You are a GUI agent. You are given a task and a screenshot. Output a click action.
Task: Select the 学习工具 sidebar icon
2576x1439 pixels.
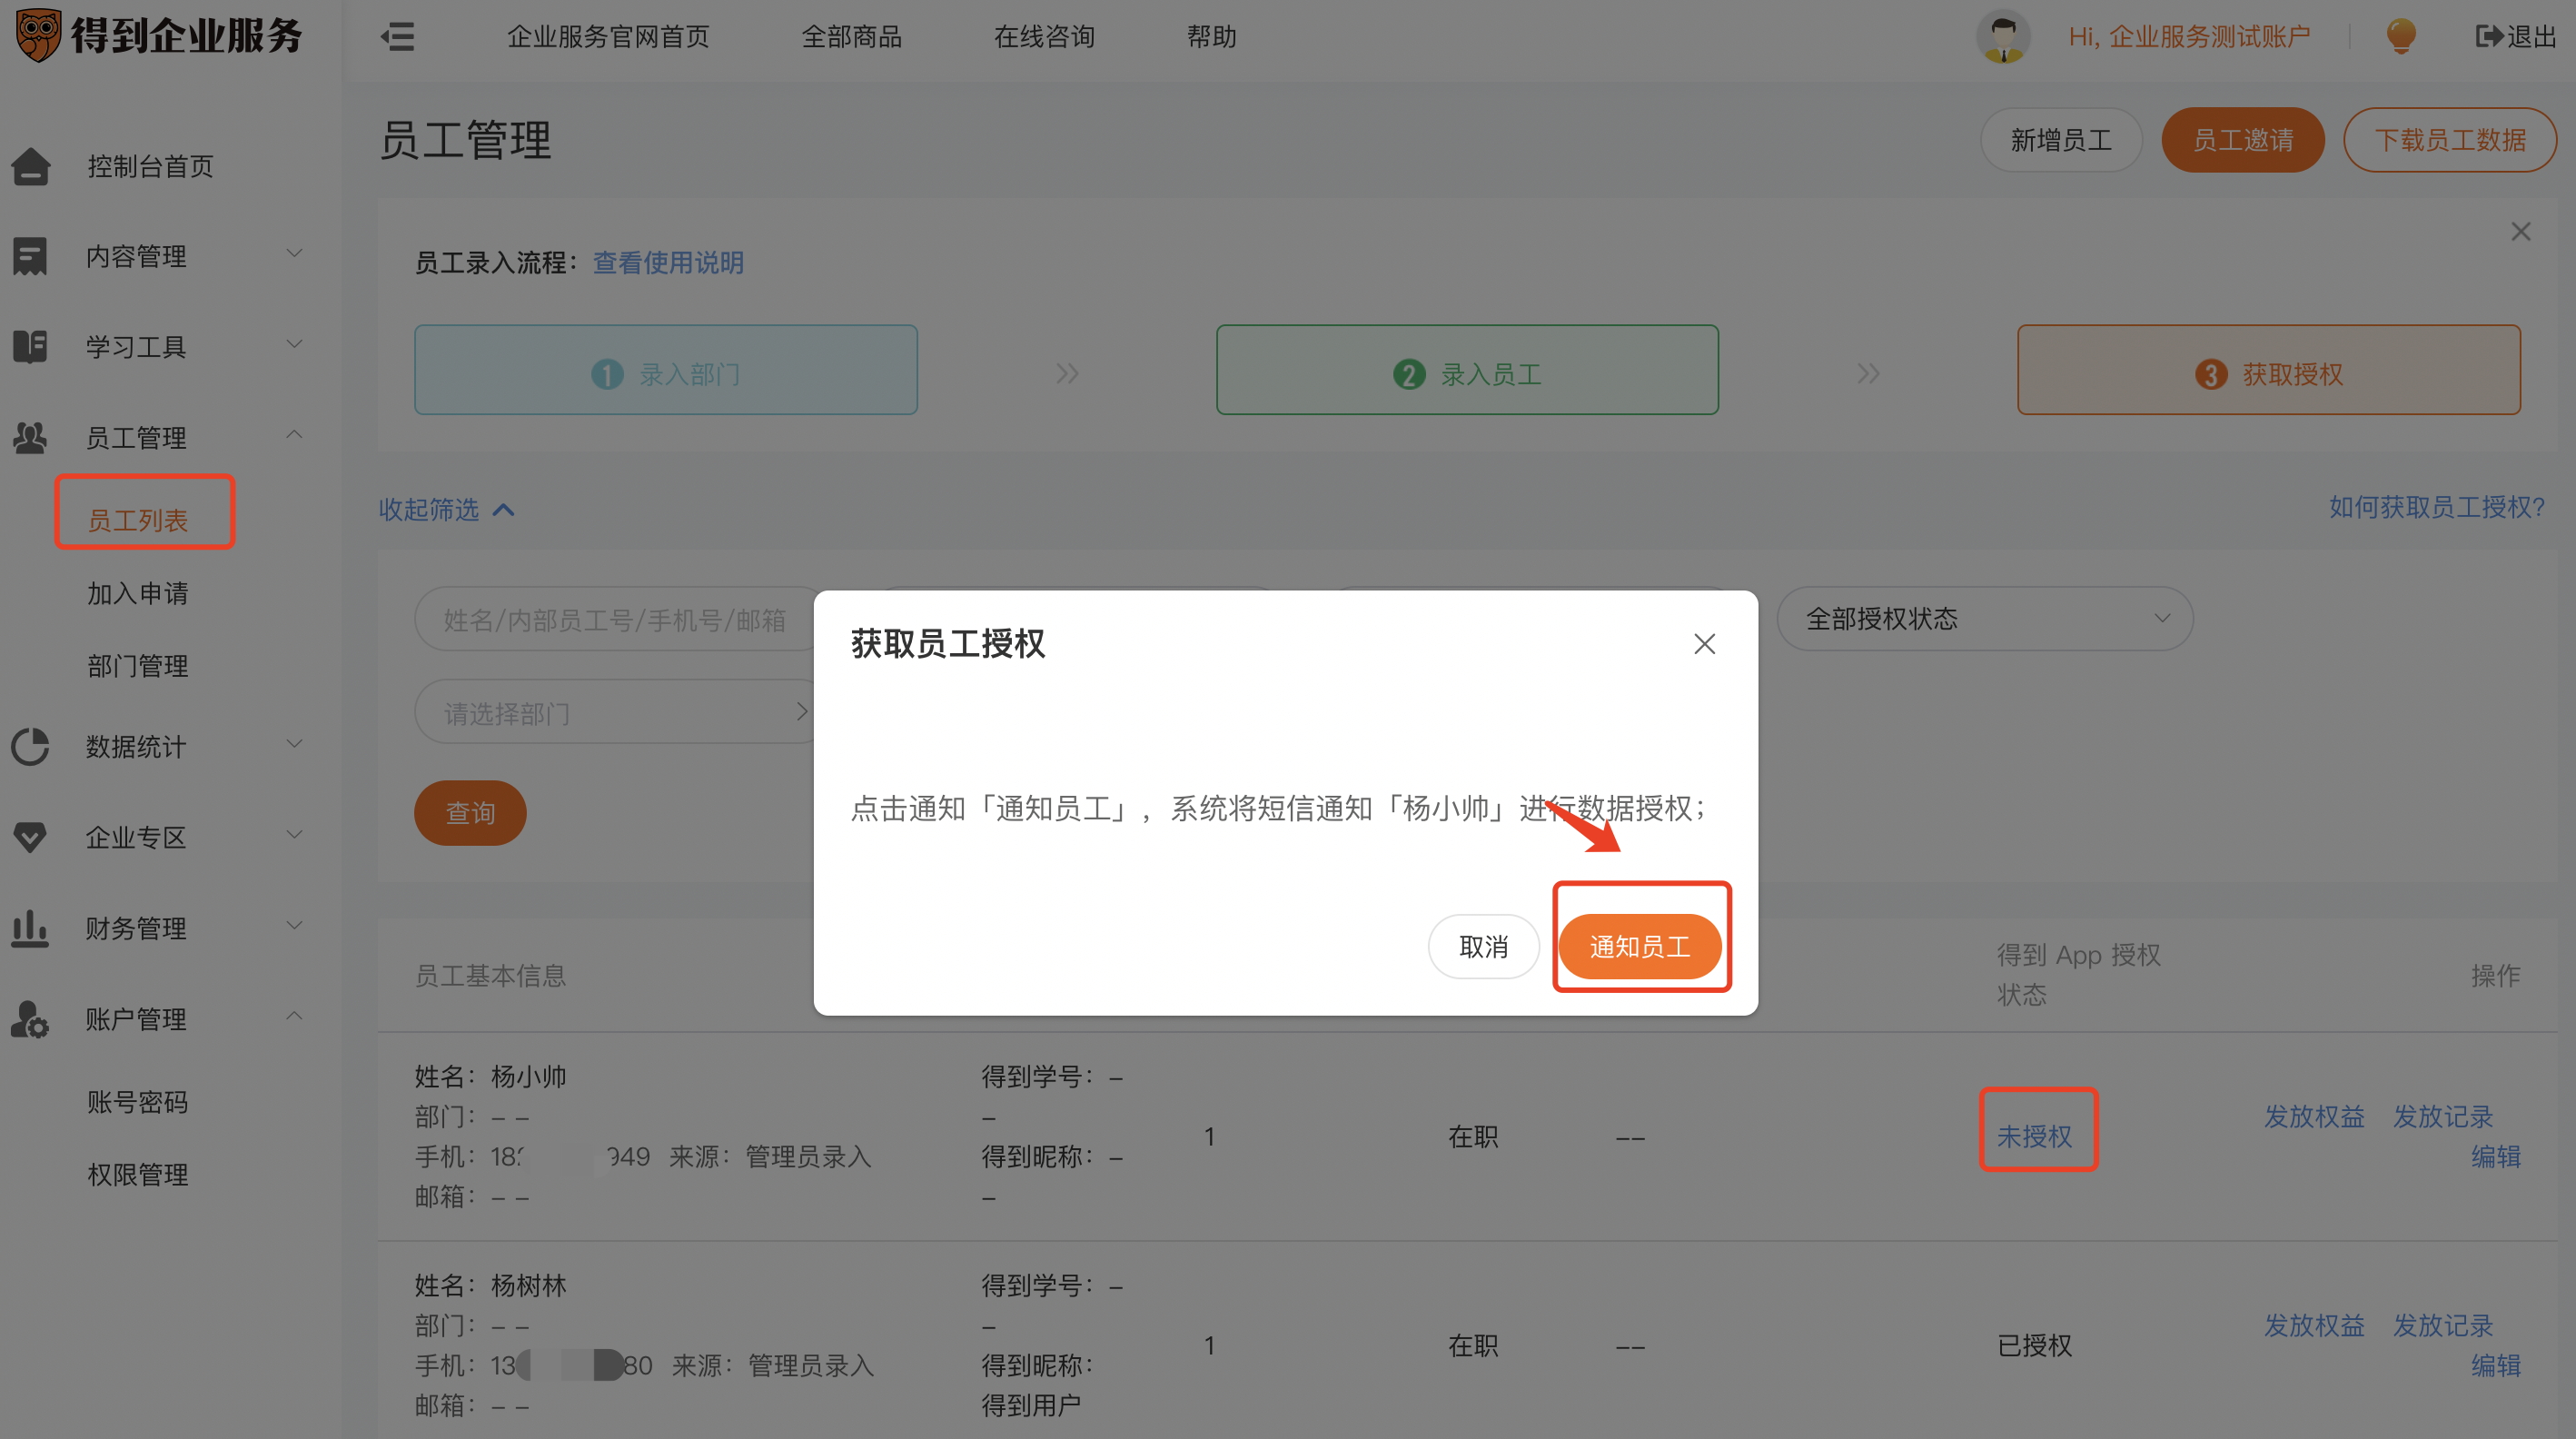pyautogui.click(x=31, y=346)
